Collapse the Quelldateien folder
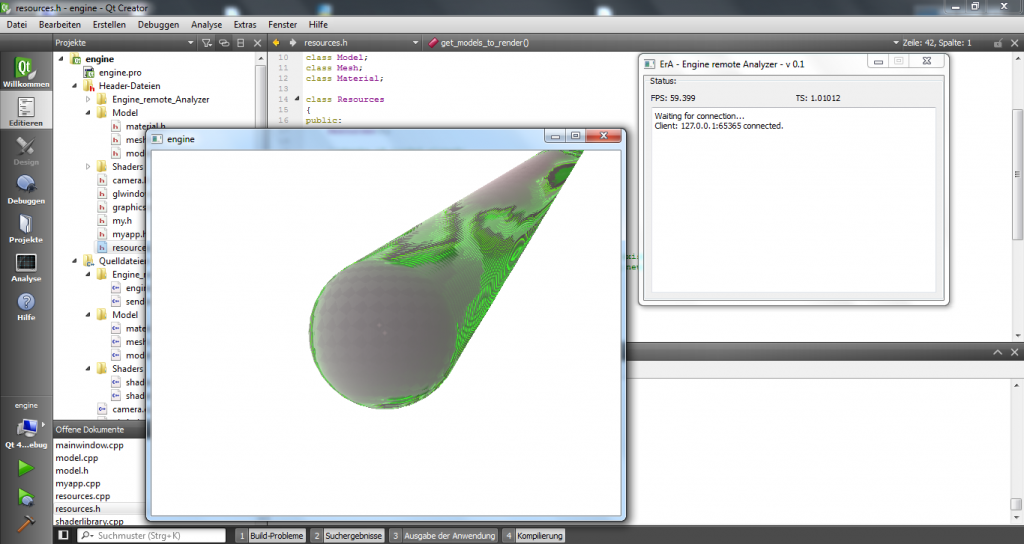Image resolution: width=1024 pixels, height=544 pixels. [x=74, y=261]
